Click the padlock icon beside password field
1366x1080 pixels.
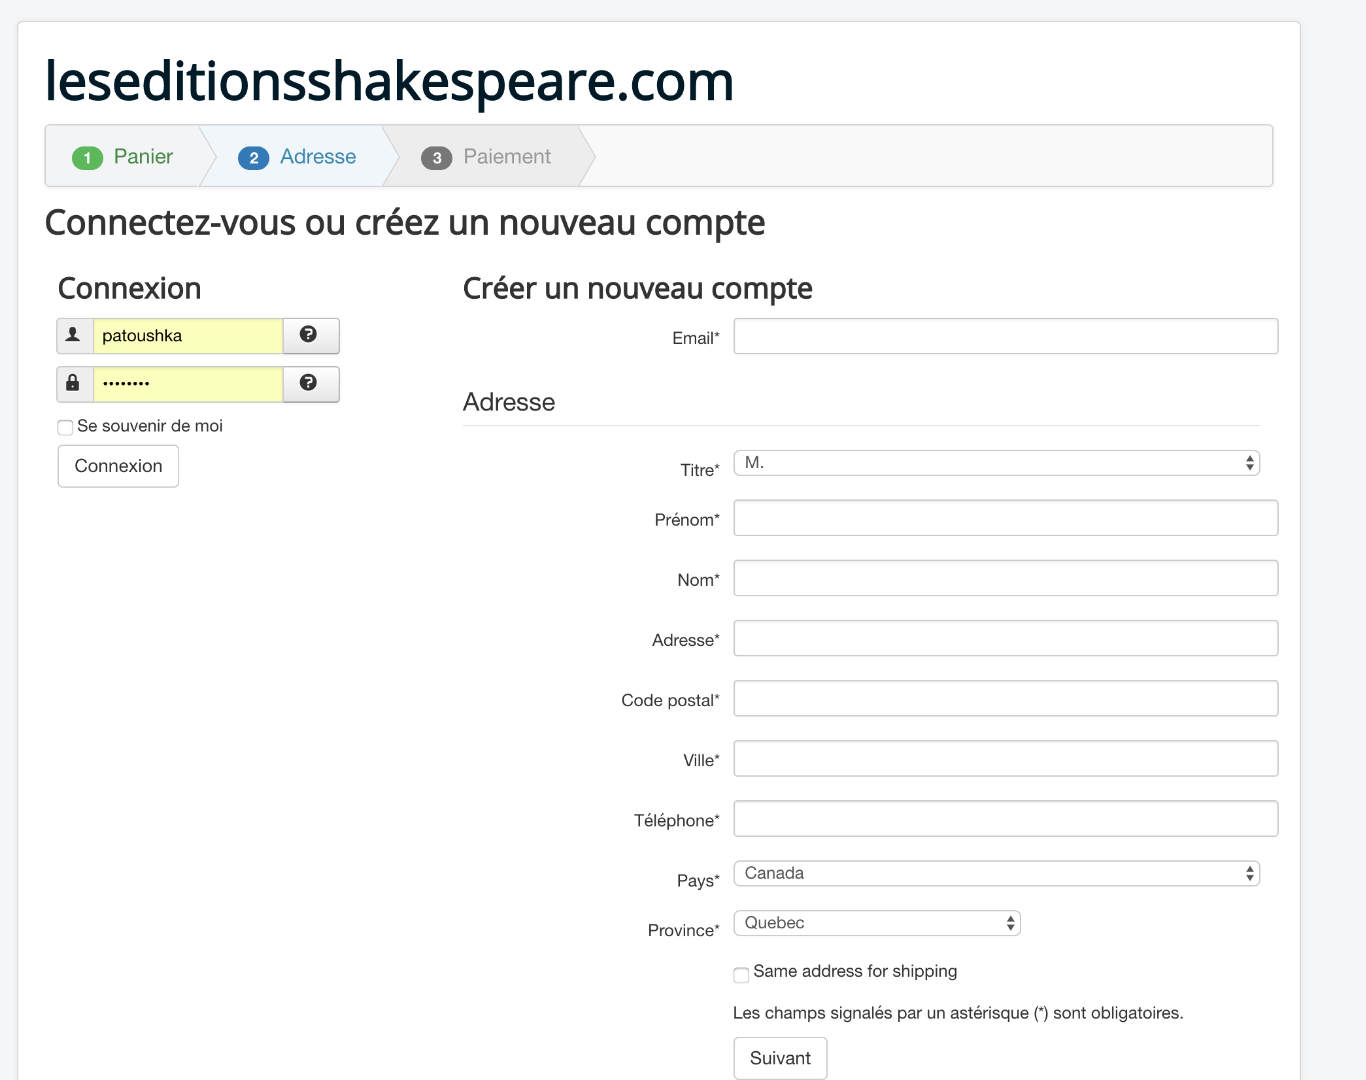click(x=74, y=384)
